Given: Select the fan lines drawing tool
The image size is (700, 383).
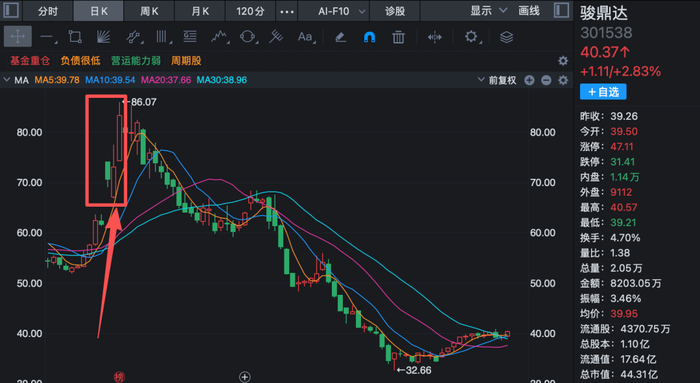Looking at the screenshot, I should (103, 37).
